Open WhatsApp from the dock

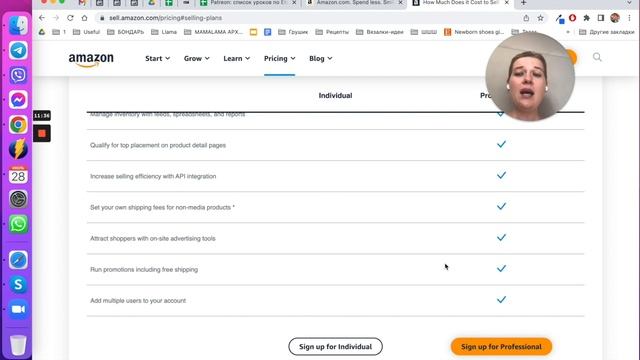pos(18,224)
